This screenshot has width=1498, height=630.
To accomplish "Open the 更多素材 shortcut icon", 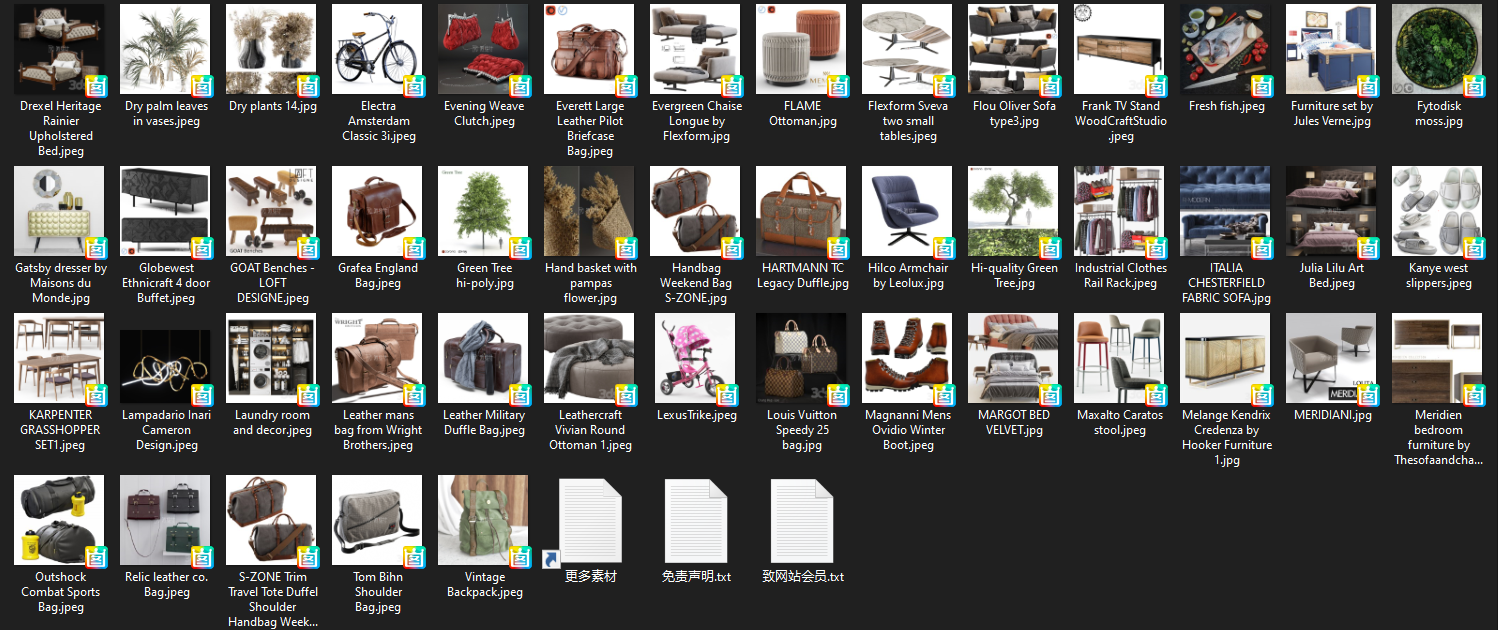I will [590, 520].
